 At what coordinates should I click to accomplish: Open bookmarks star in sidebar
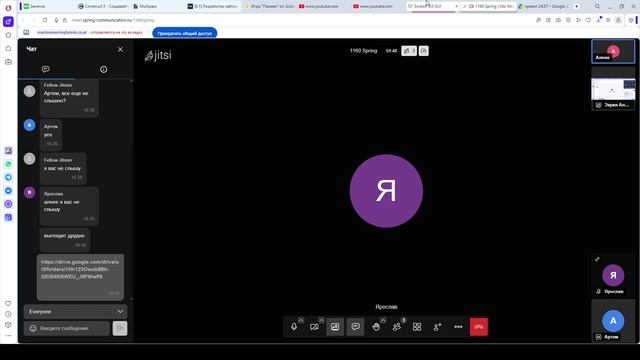click(8, 35)
